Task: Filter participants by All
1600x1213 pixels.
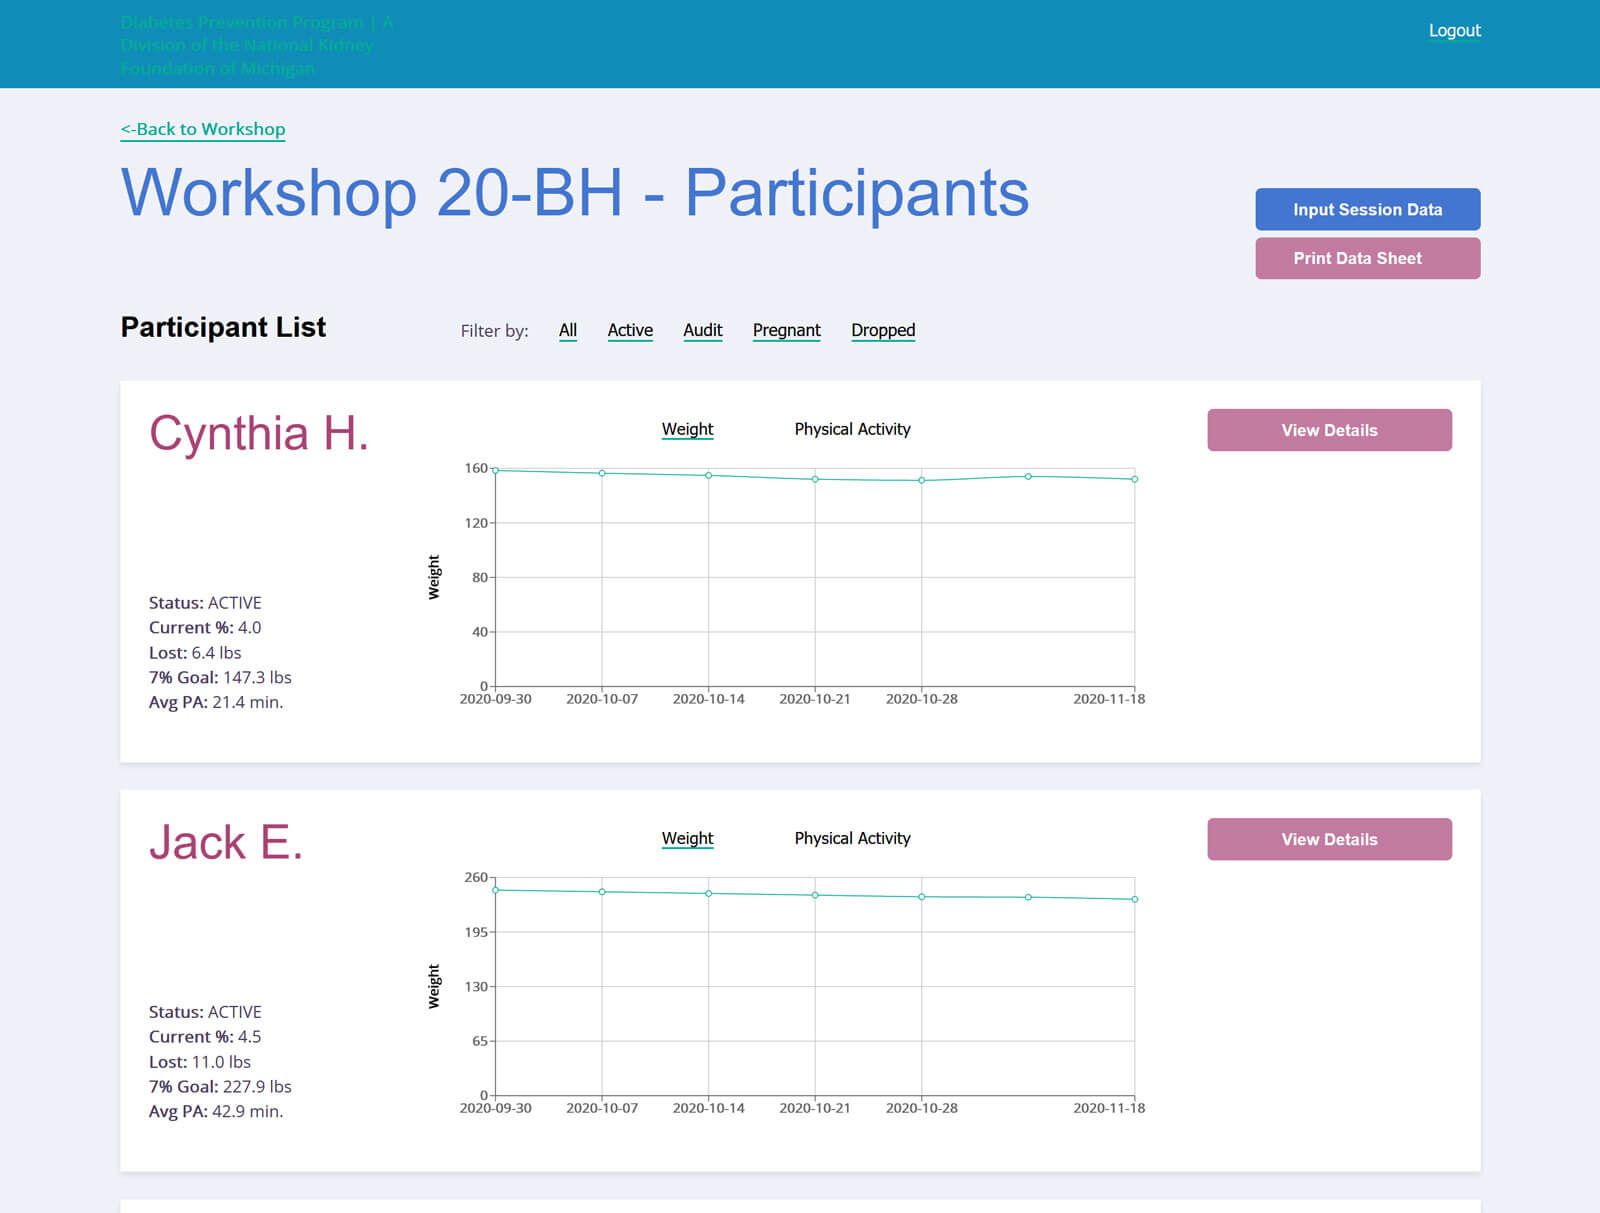Action: click(x=567, y=330)
